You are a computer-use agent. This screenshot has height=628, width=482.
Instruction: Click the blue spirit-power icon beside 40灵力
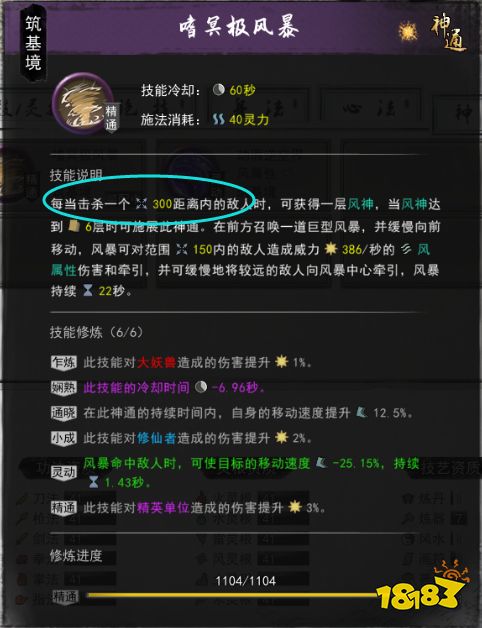pyautogui.click(x=218, y=119)
